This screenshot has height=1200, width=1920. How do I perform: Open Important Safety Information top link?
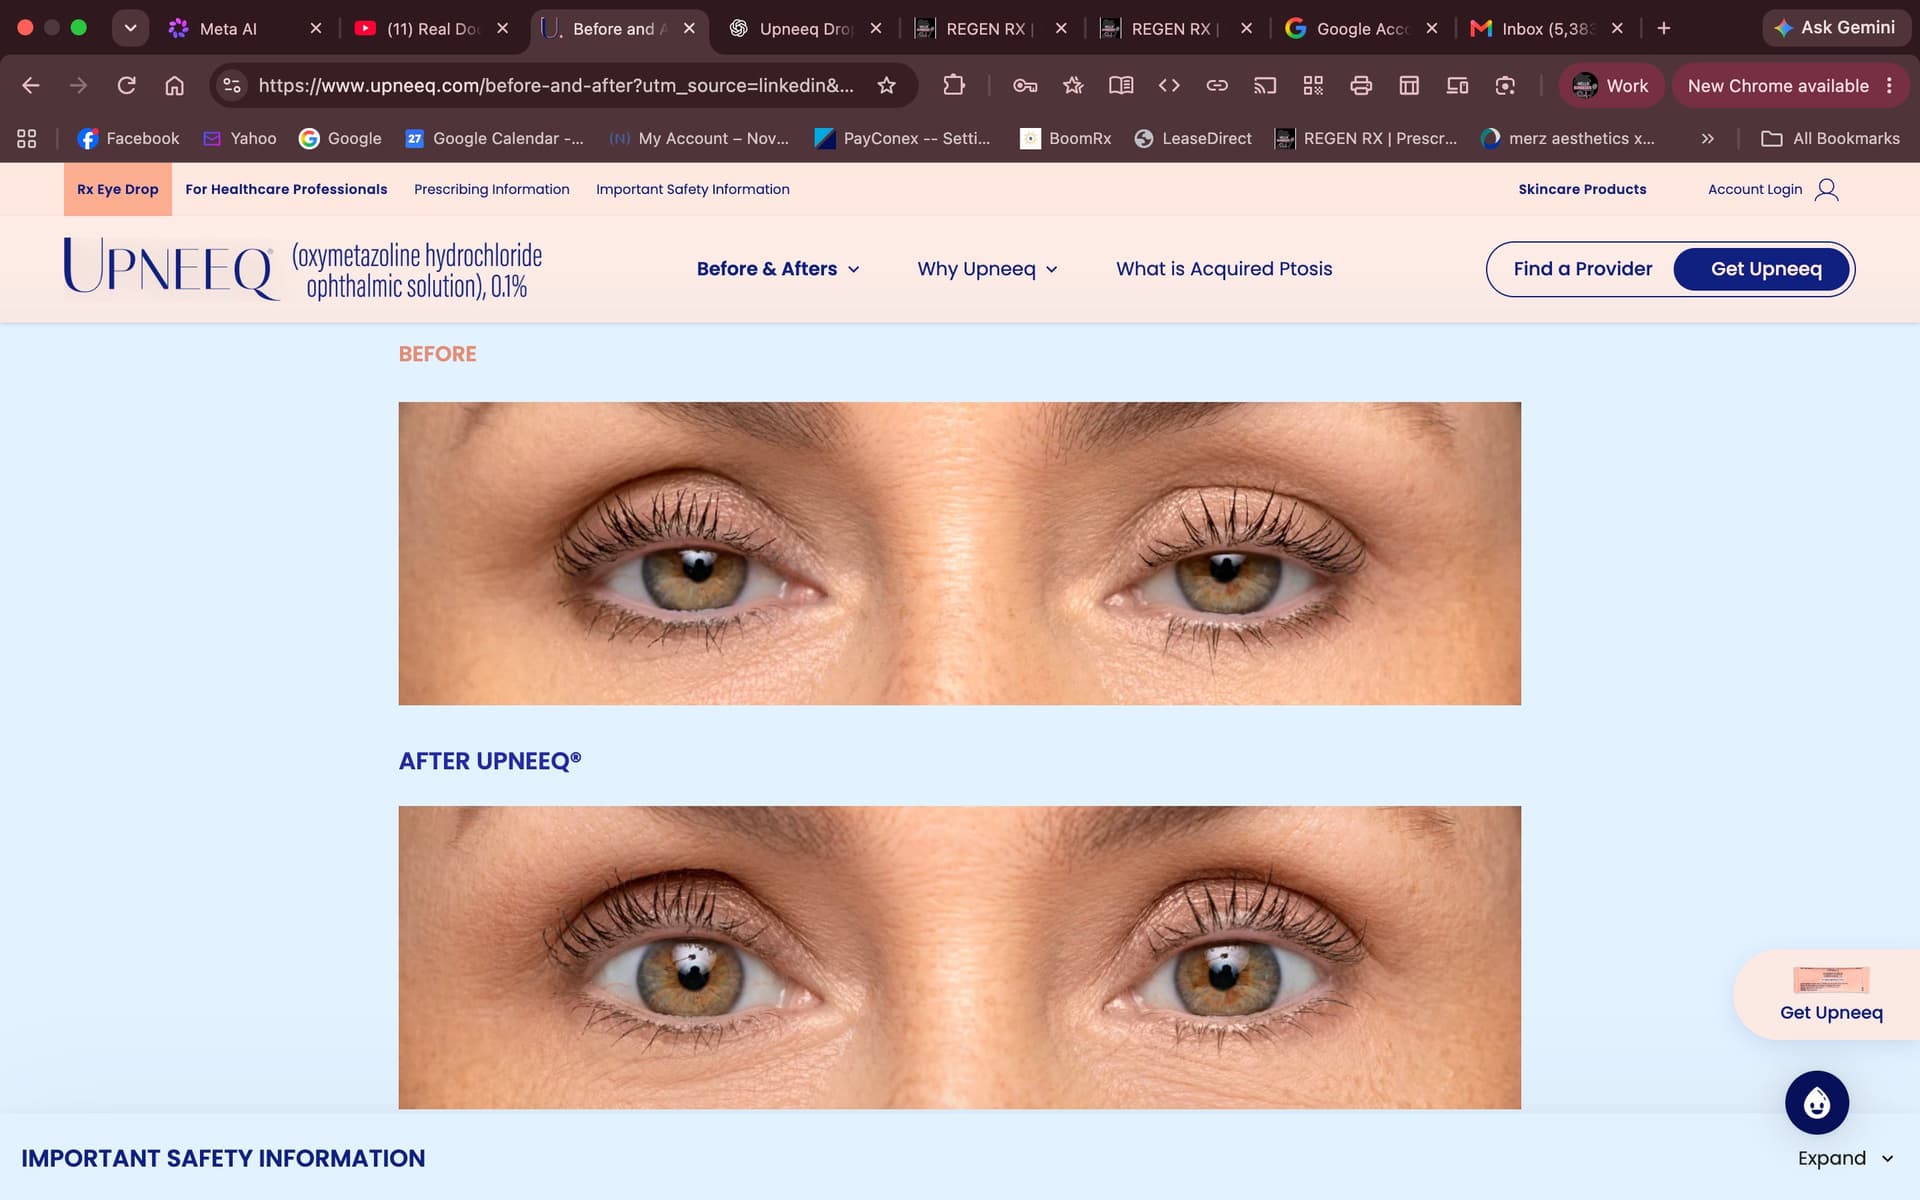pyautogui.click(x=693, y=189)
